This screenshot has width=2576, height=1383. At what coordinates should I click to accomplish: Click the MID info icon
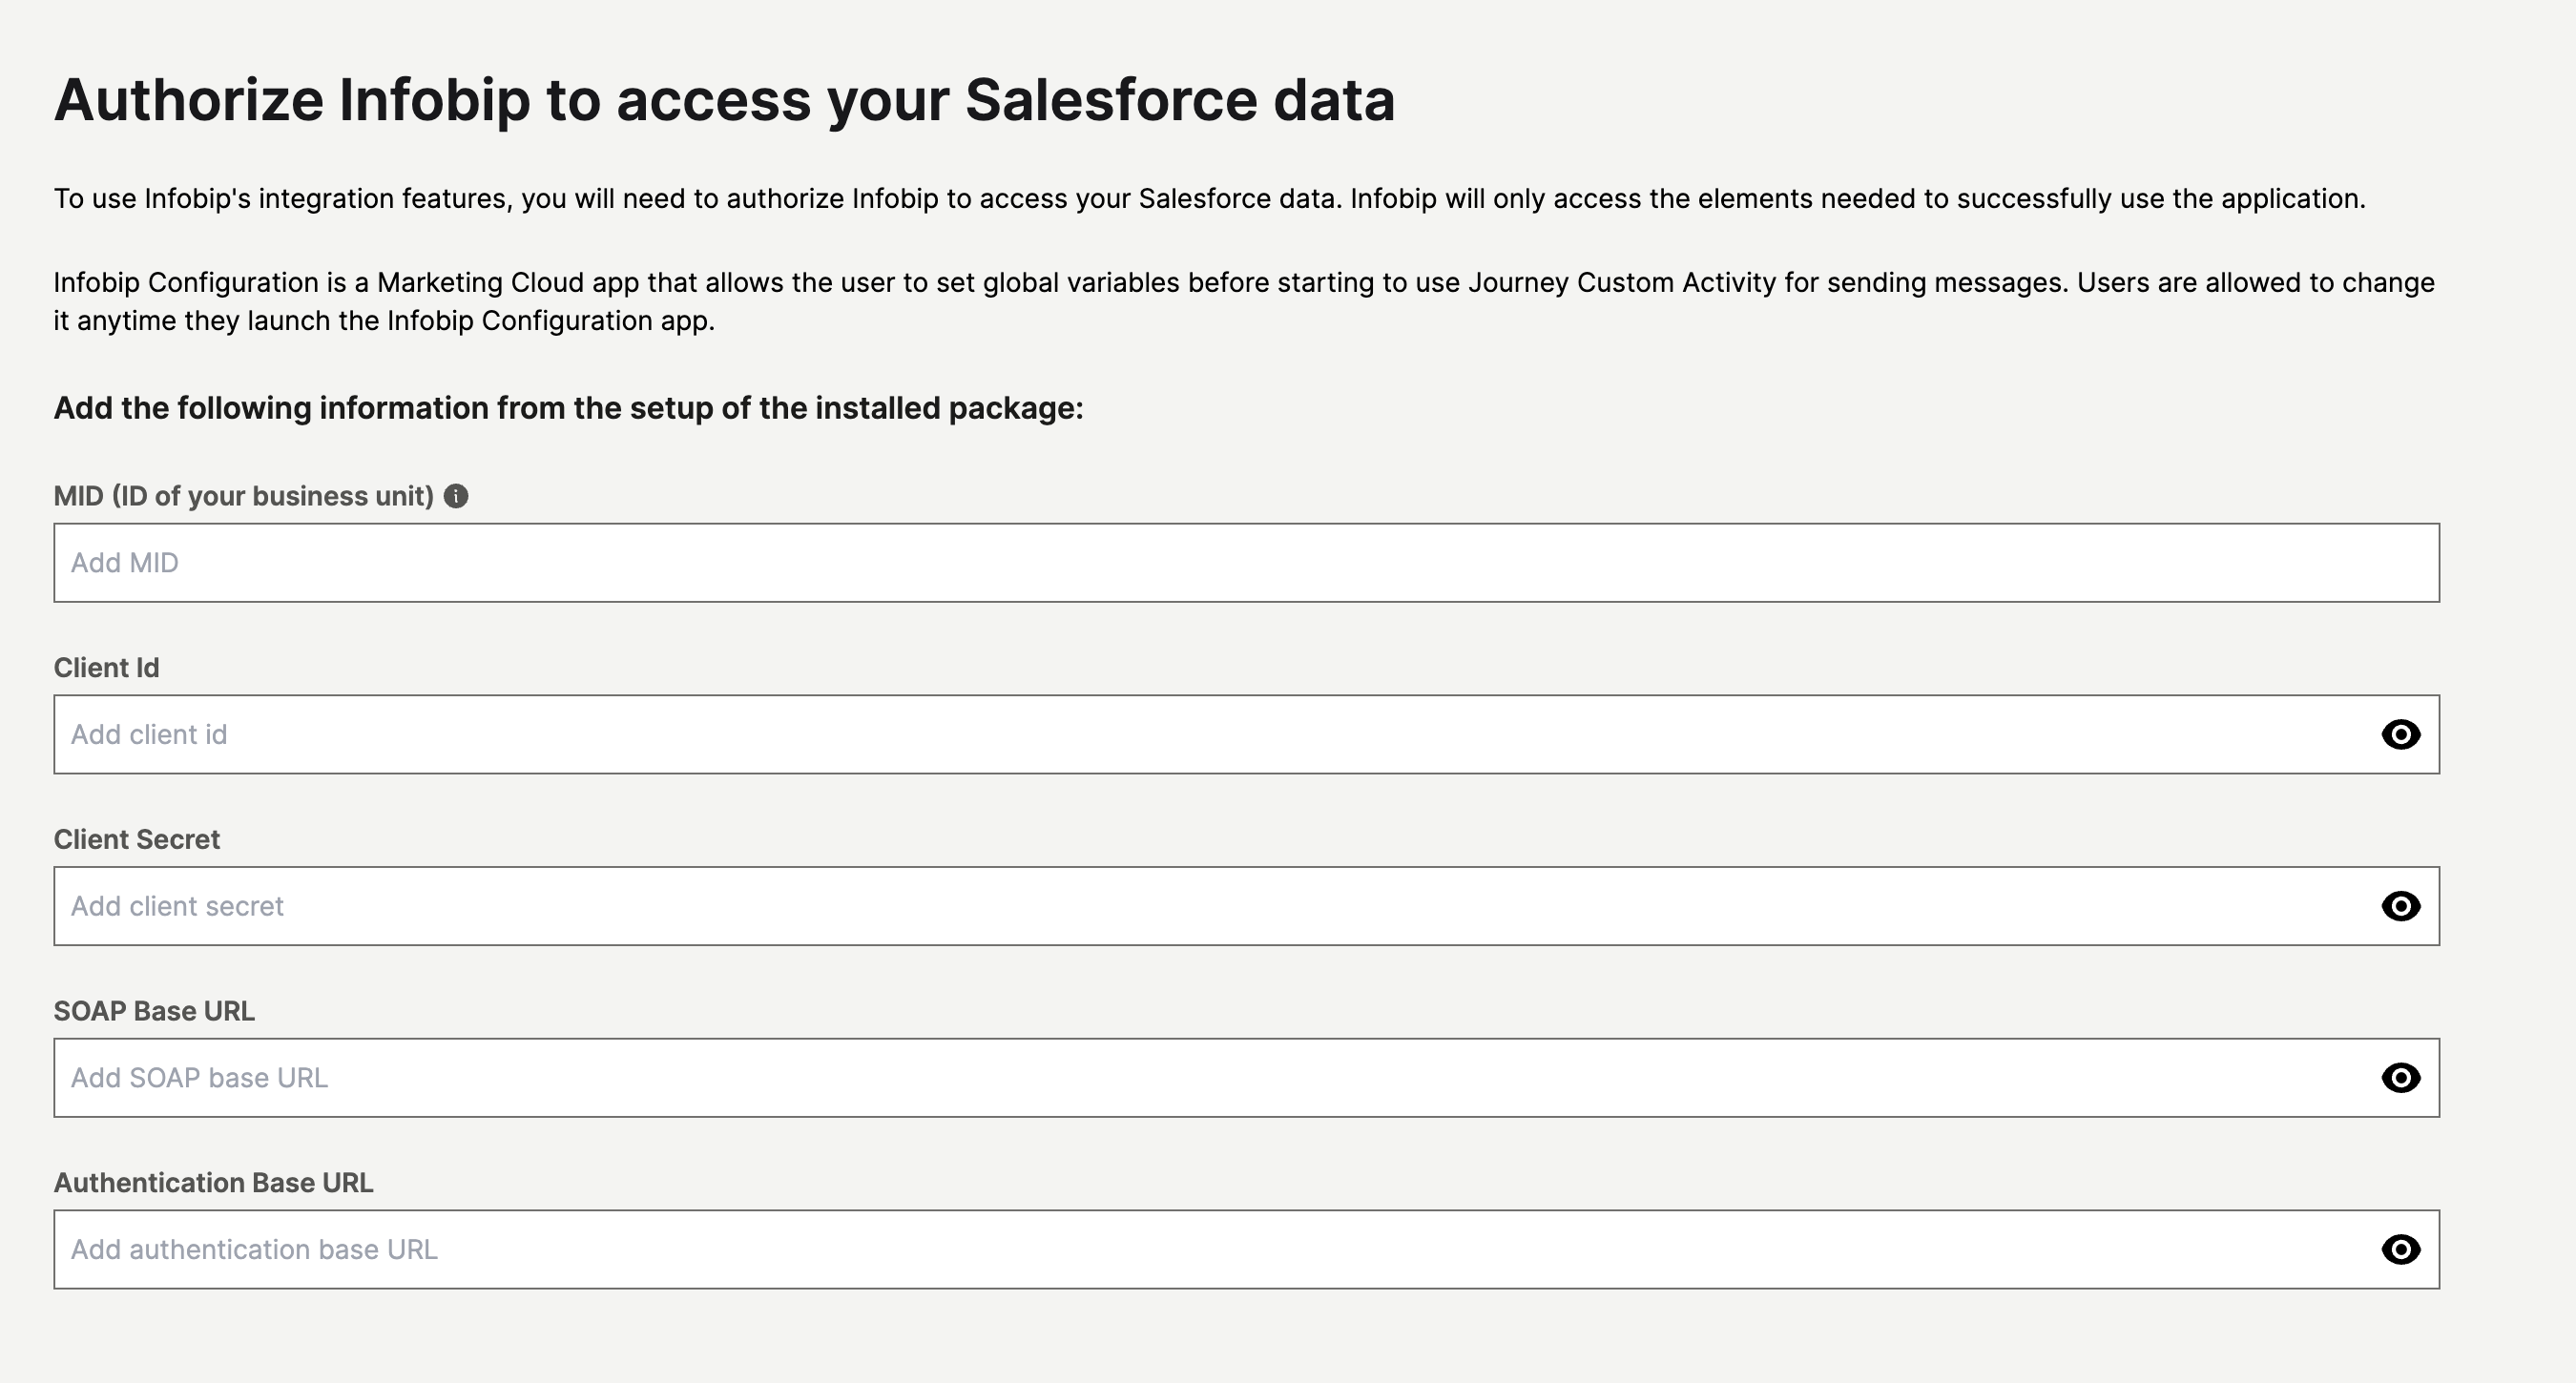coord(456,496)
